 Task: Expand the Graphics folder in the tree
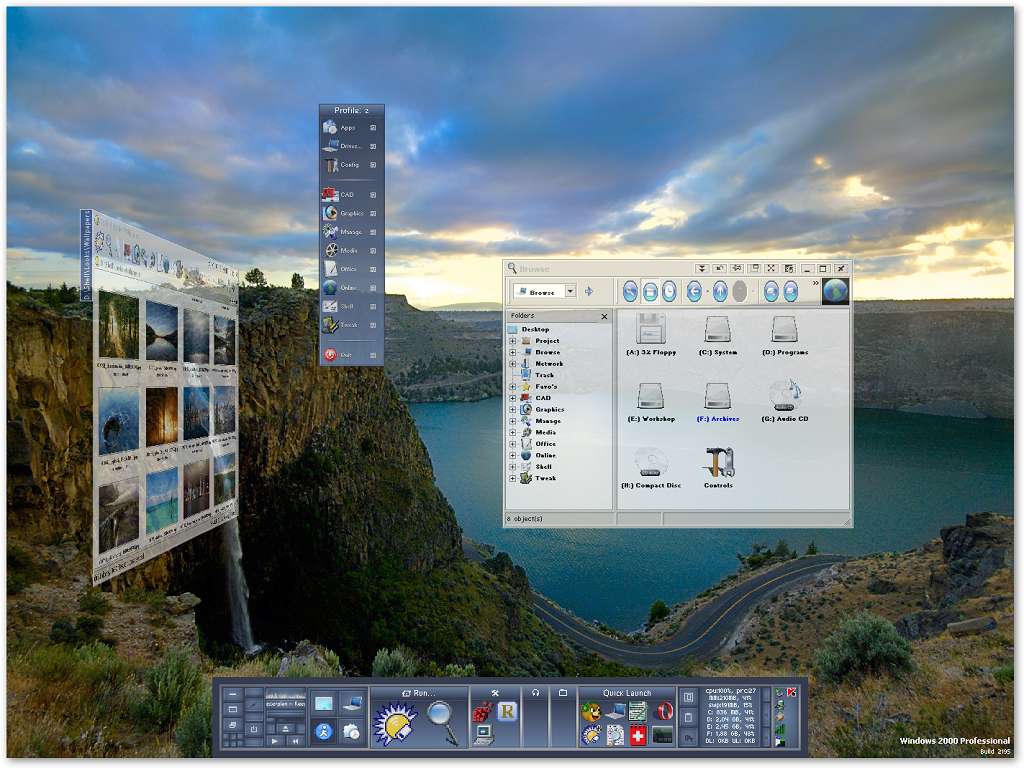513,409
